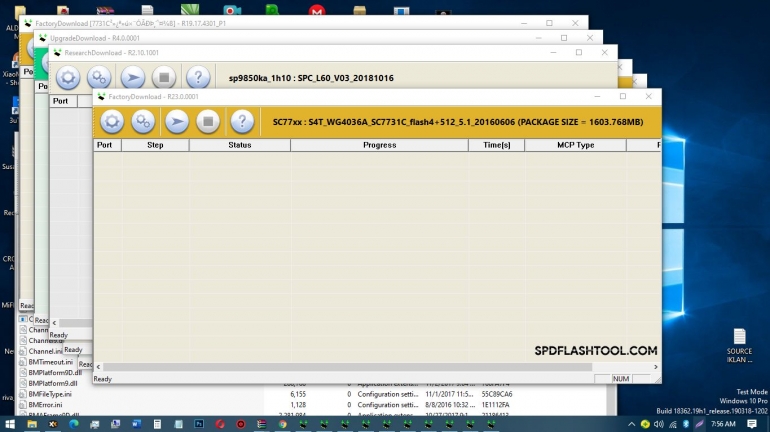Click the 55C89CA6 checksum cell

click(x=497, y=394)
